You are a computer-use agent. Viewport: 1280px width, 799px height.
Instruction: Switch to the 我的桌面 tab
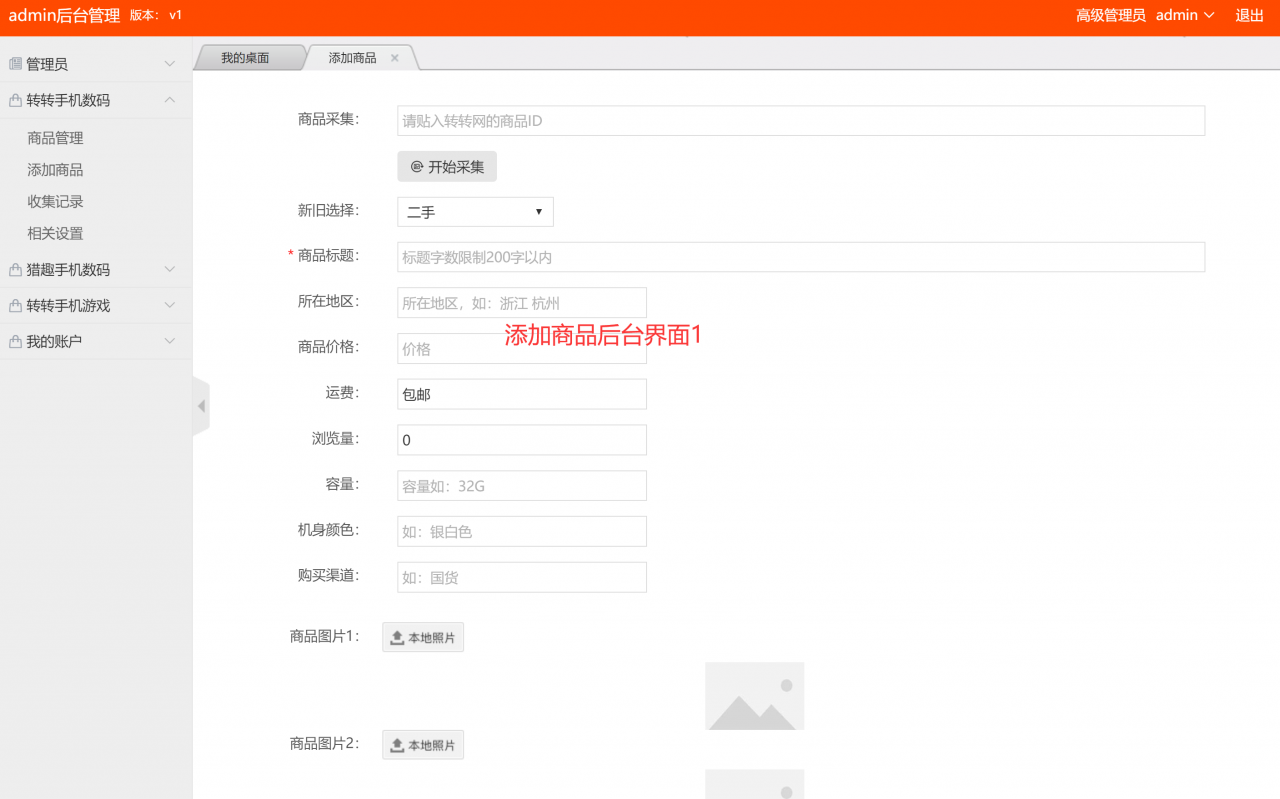245,58
